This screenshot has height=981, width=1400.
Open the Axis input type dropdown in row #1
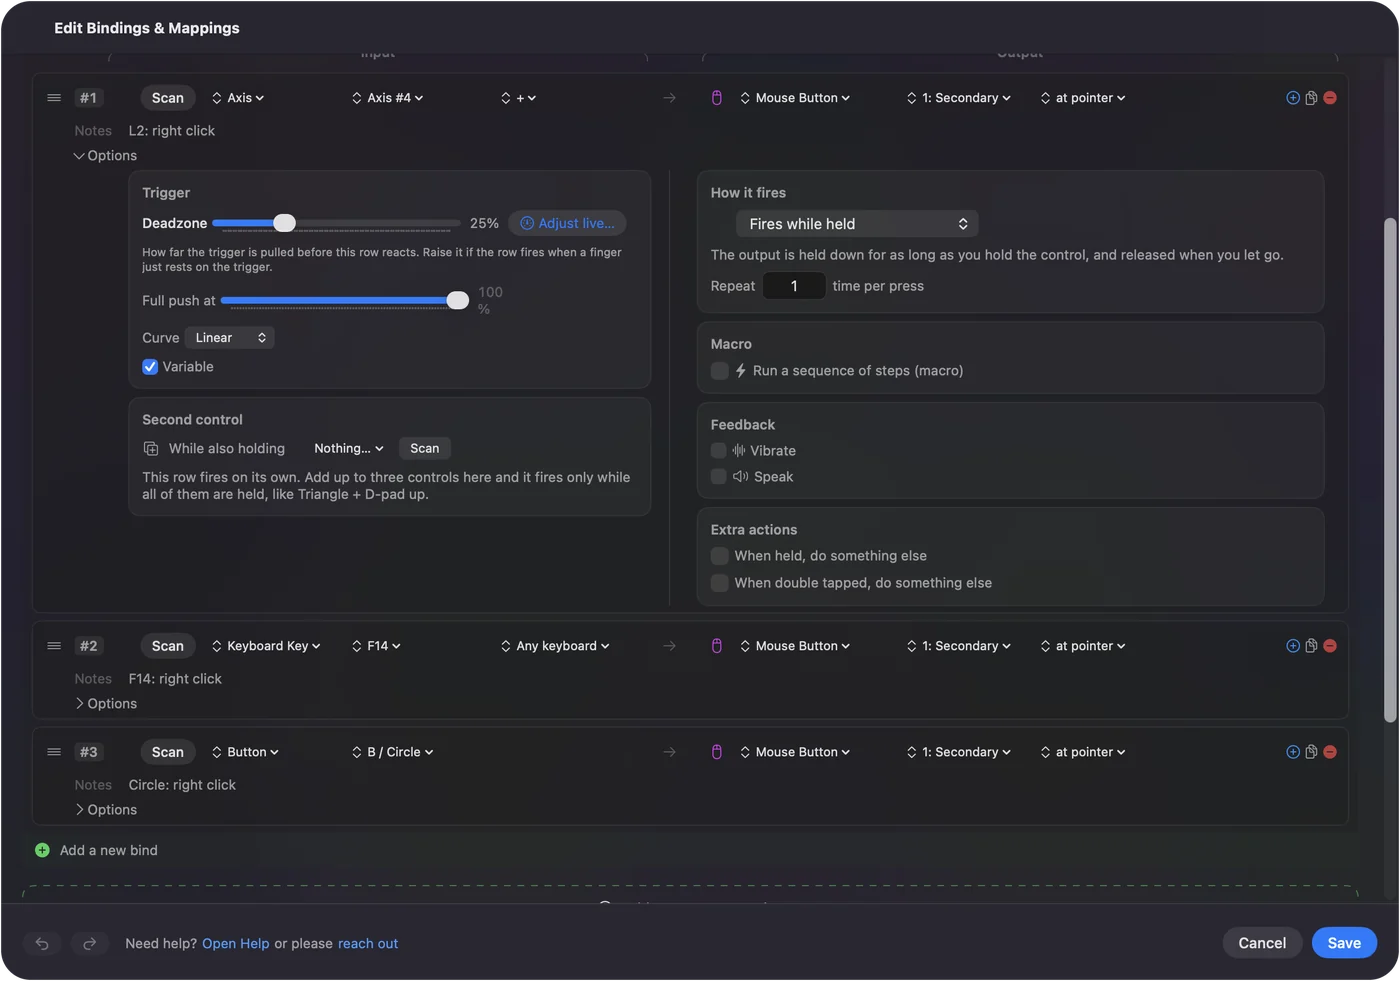[x=238, y=98]
